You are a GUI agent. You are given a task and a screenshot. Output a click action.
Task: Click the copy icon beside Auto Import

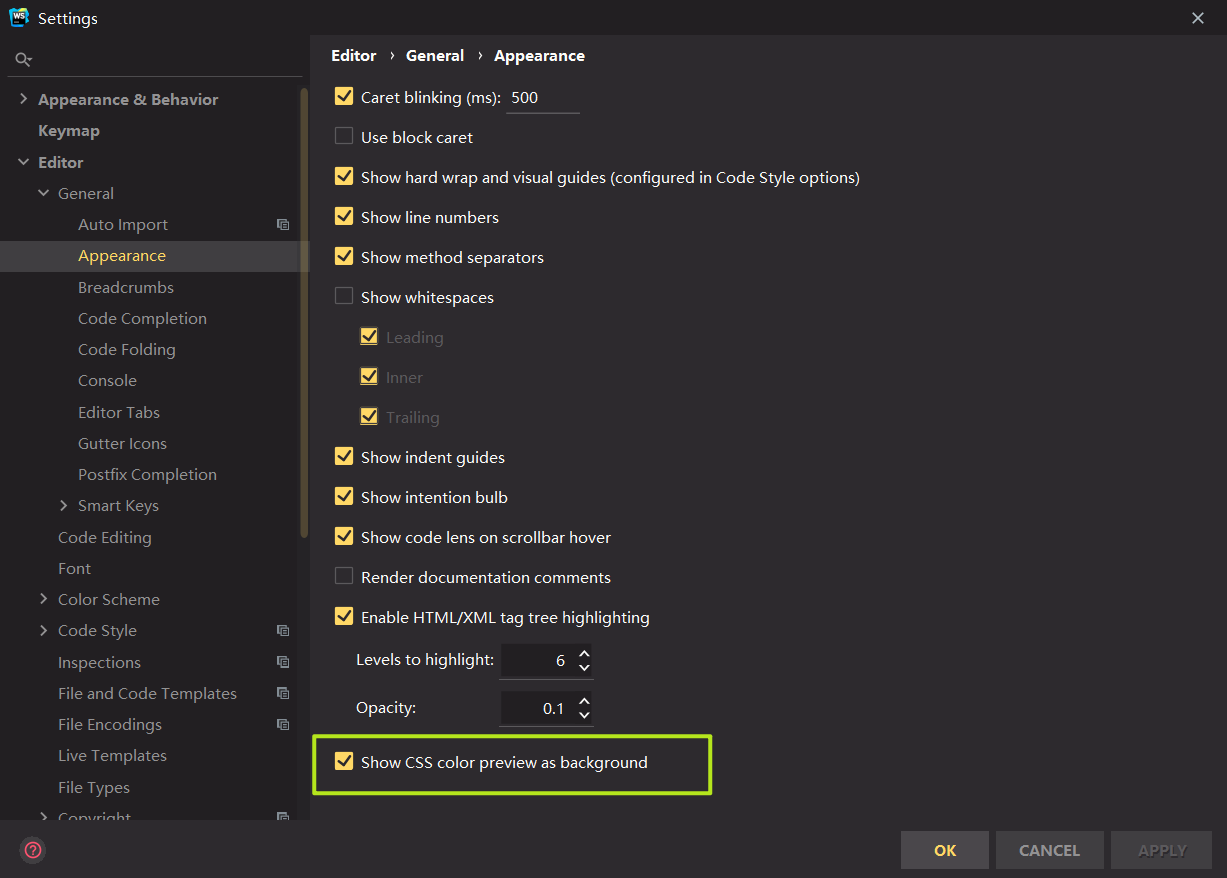pyautogui.click(x=283, y=225)
